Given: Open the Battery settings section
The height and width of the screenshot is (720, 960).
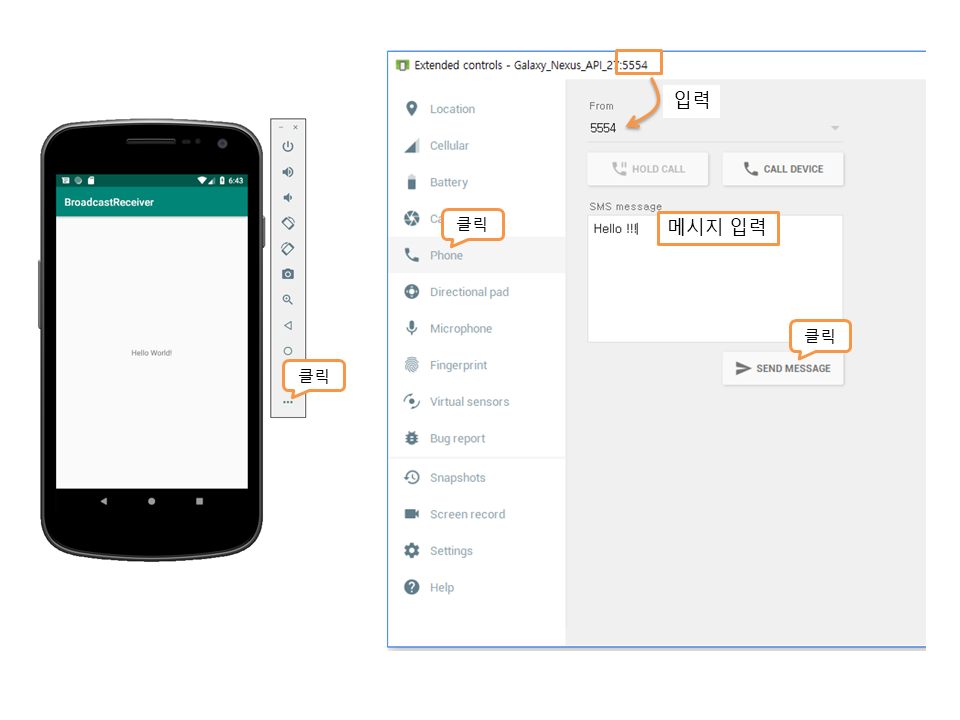Looking at the screenshot, I should [x=448, y=182].
